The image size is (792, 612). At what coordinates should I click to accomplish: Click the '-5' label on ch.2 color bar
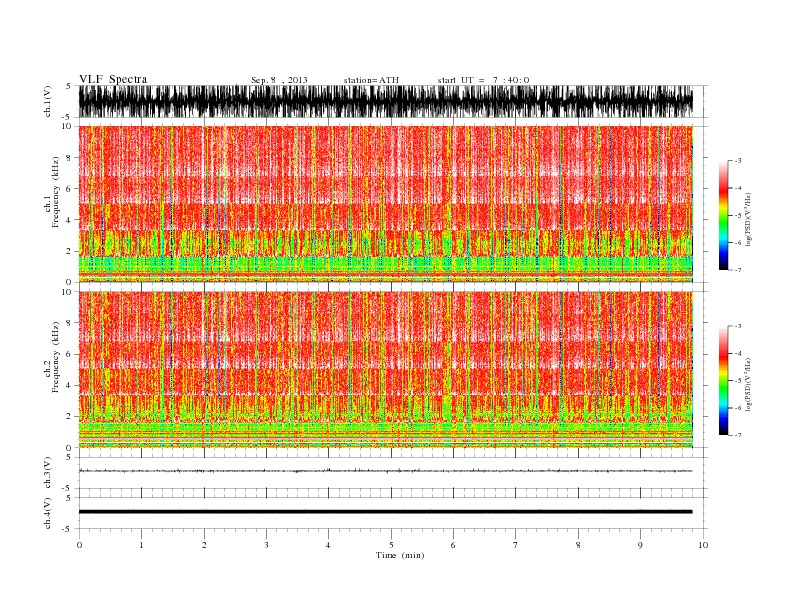click(x=737, y=381)
